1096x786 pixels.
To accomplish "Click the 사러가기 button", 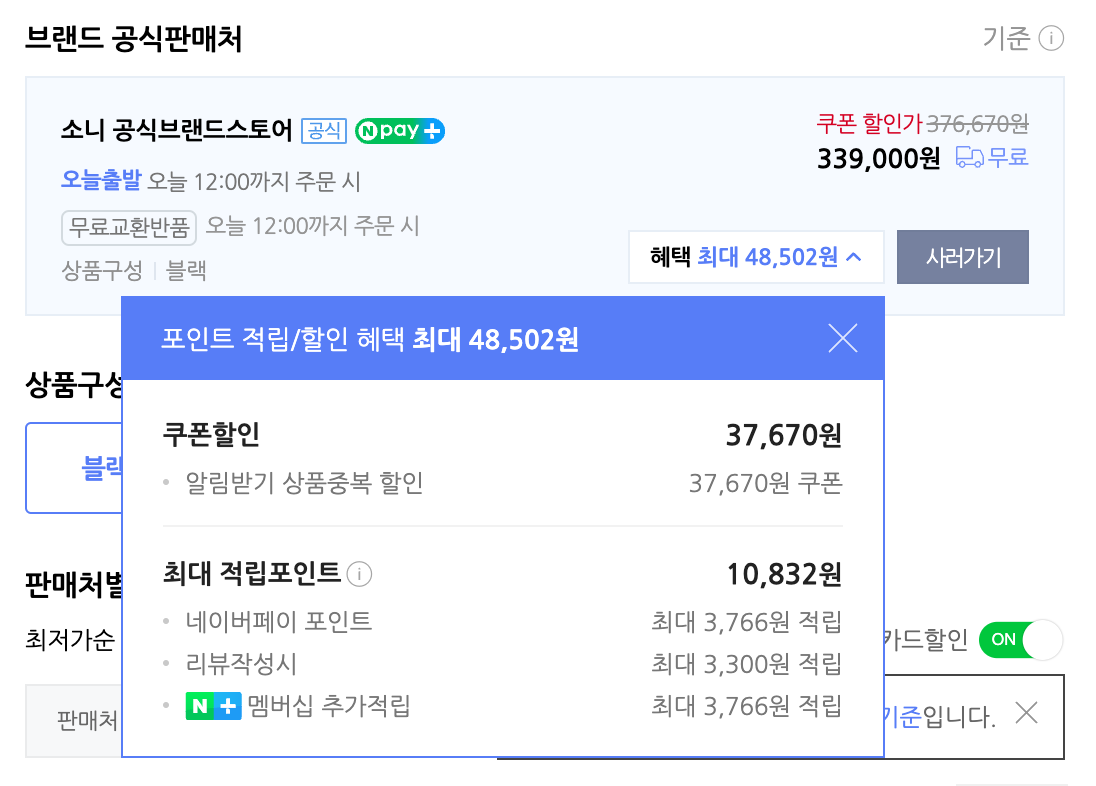I will tap(962, 257).
